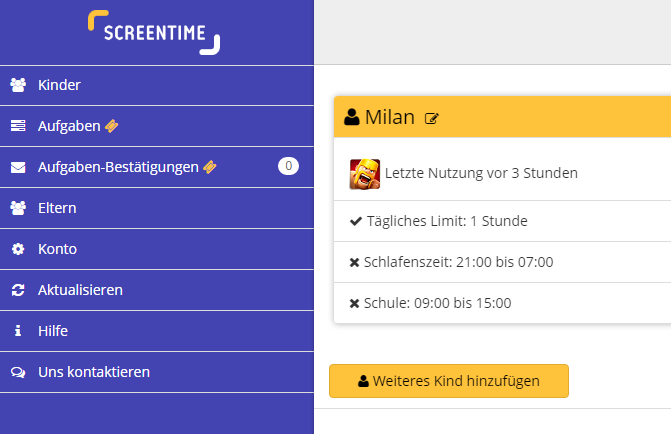Image resolution: width=671 pixels, height=434 pixels.
Task: Open the Kinder menu item
Action: [157, 85]
